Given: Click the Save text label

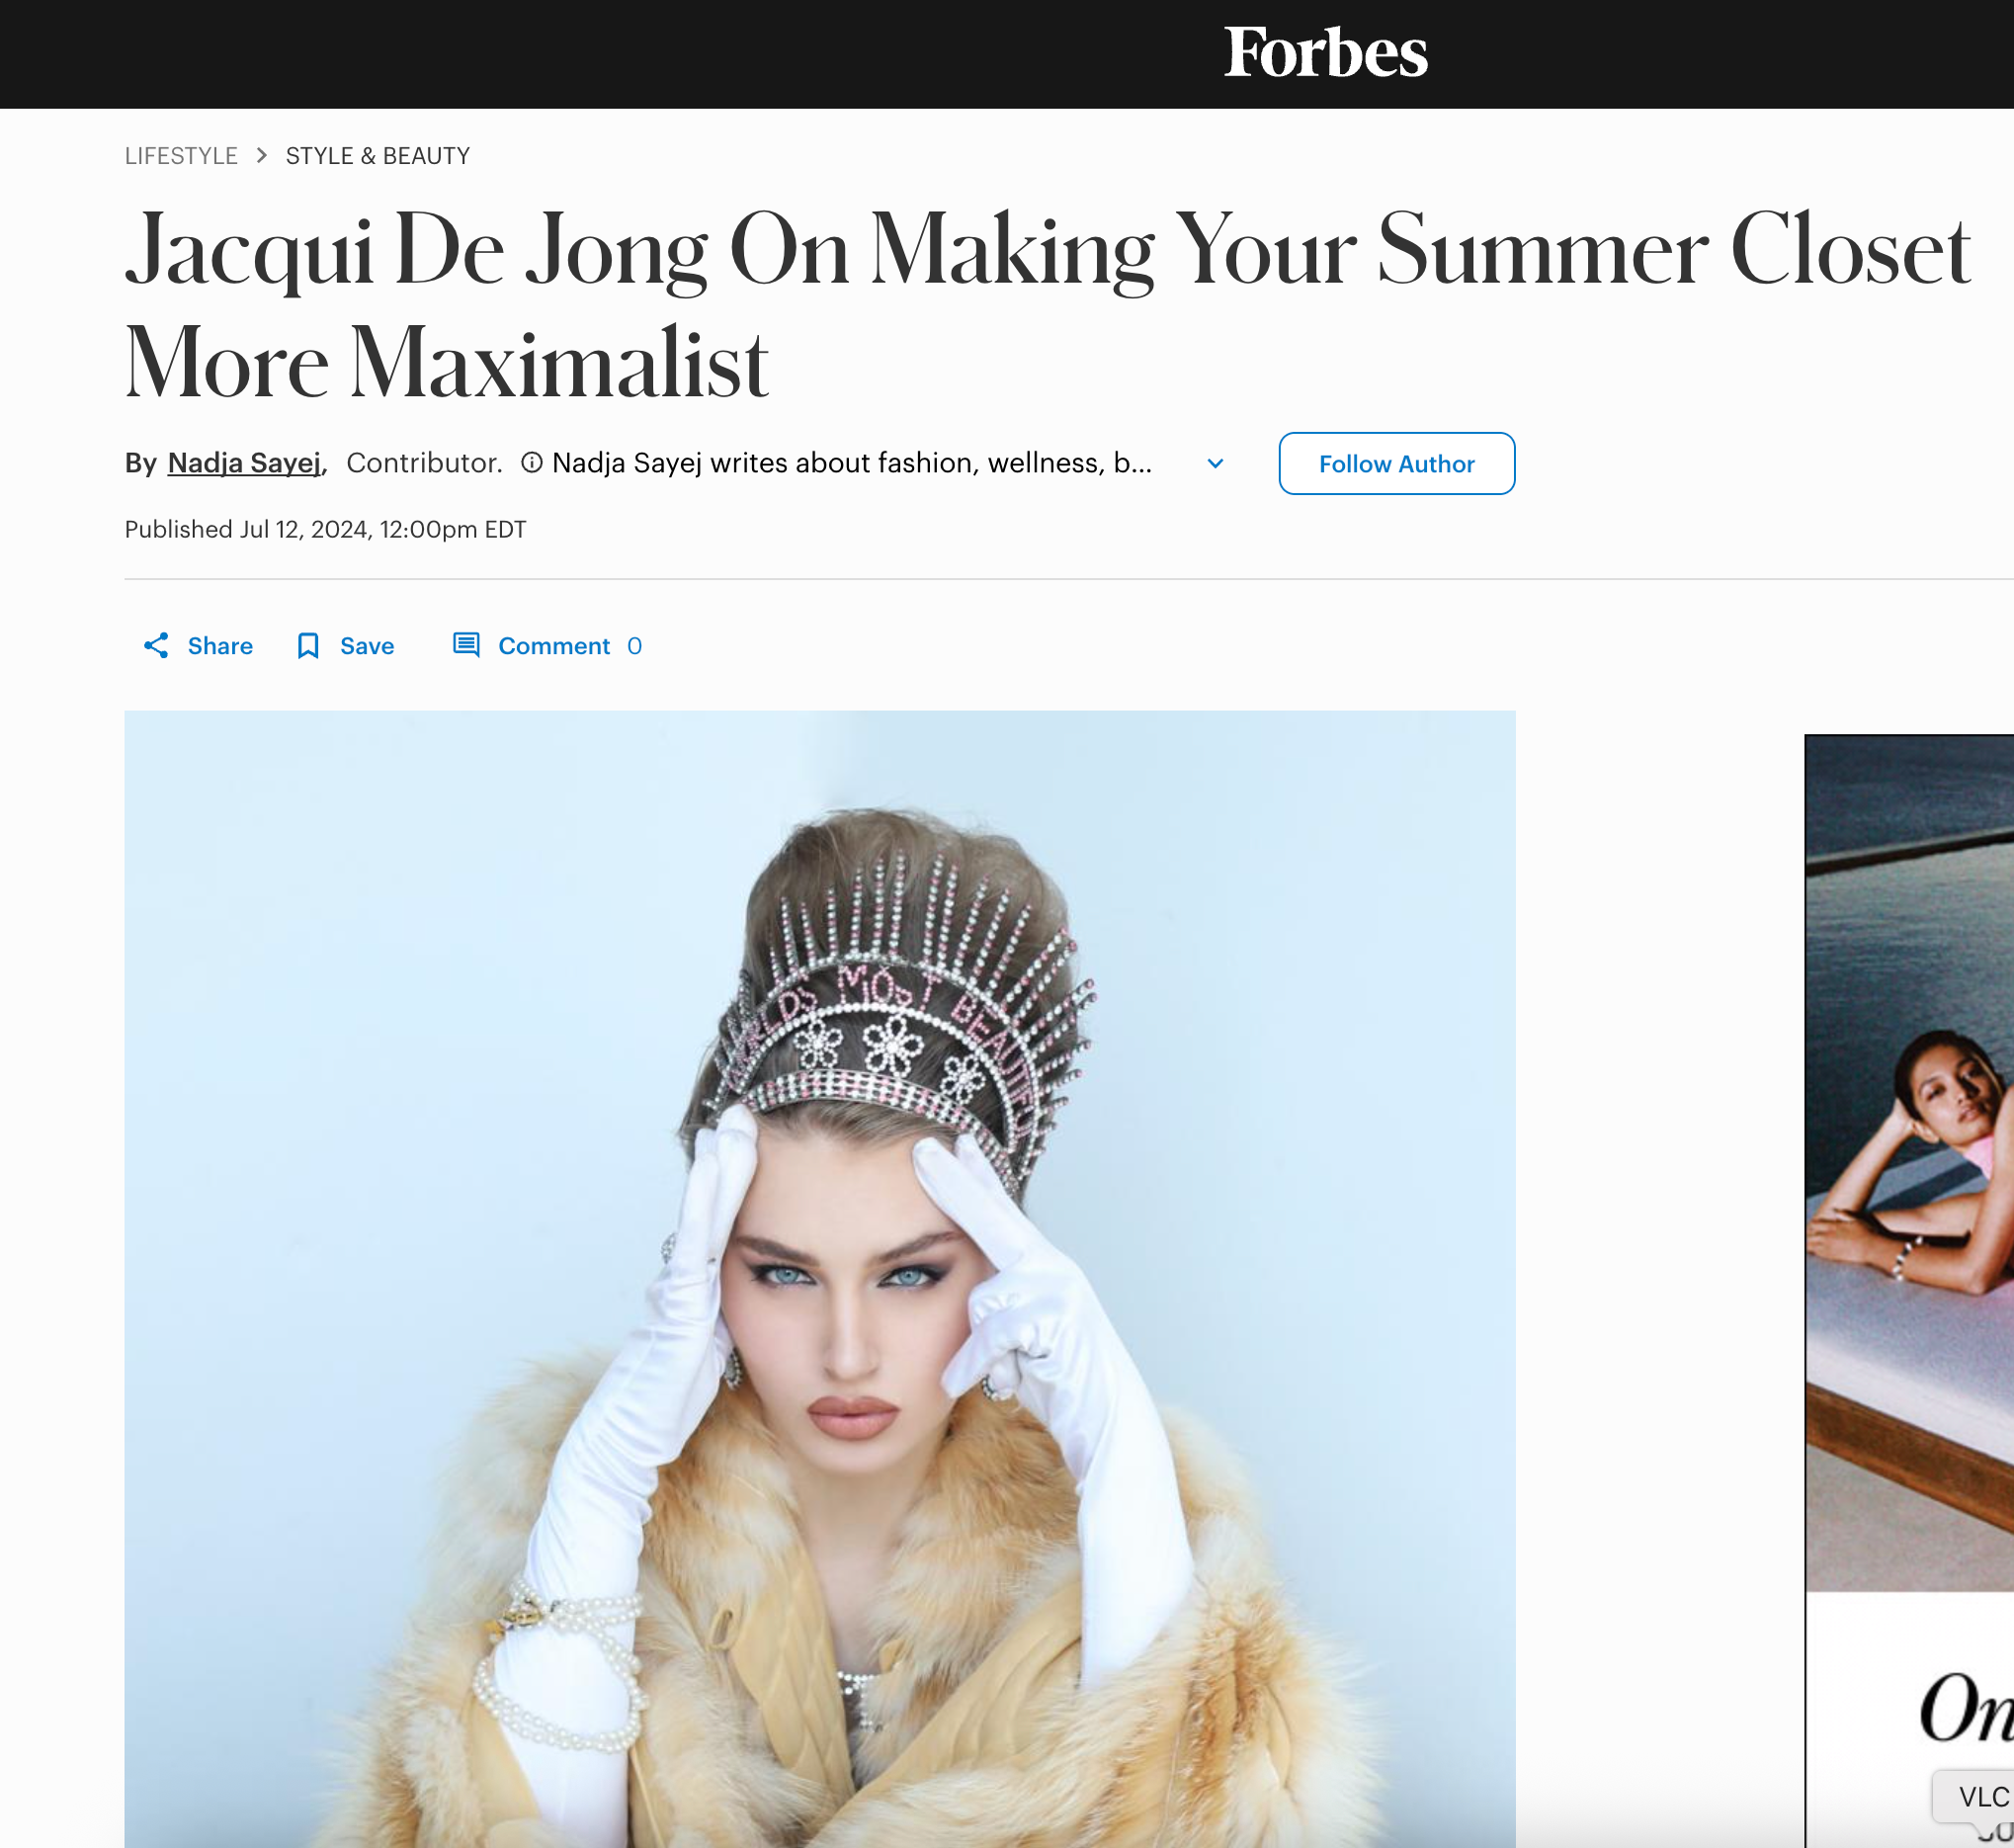Looking at the screenshot, I should click(367, 646).
